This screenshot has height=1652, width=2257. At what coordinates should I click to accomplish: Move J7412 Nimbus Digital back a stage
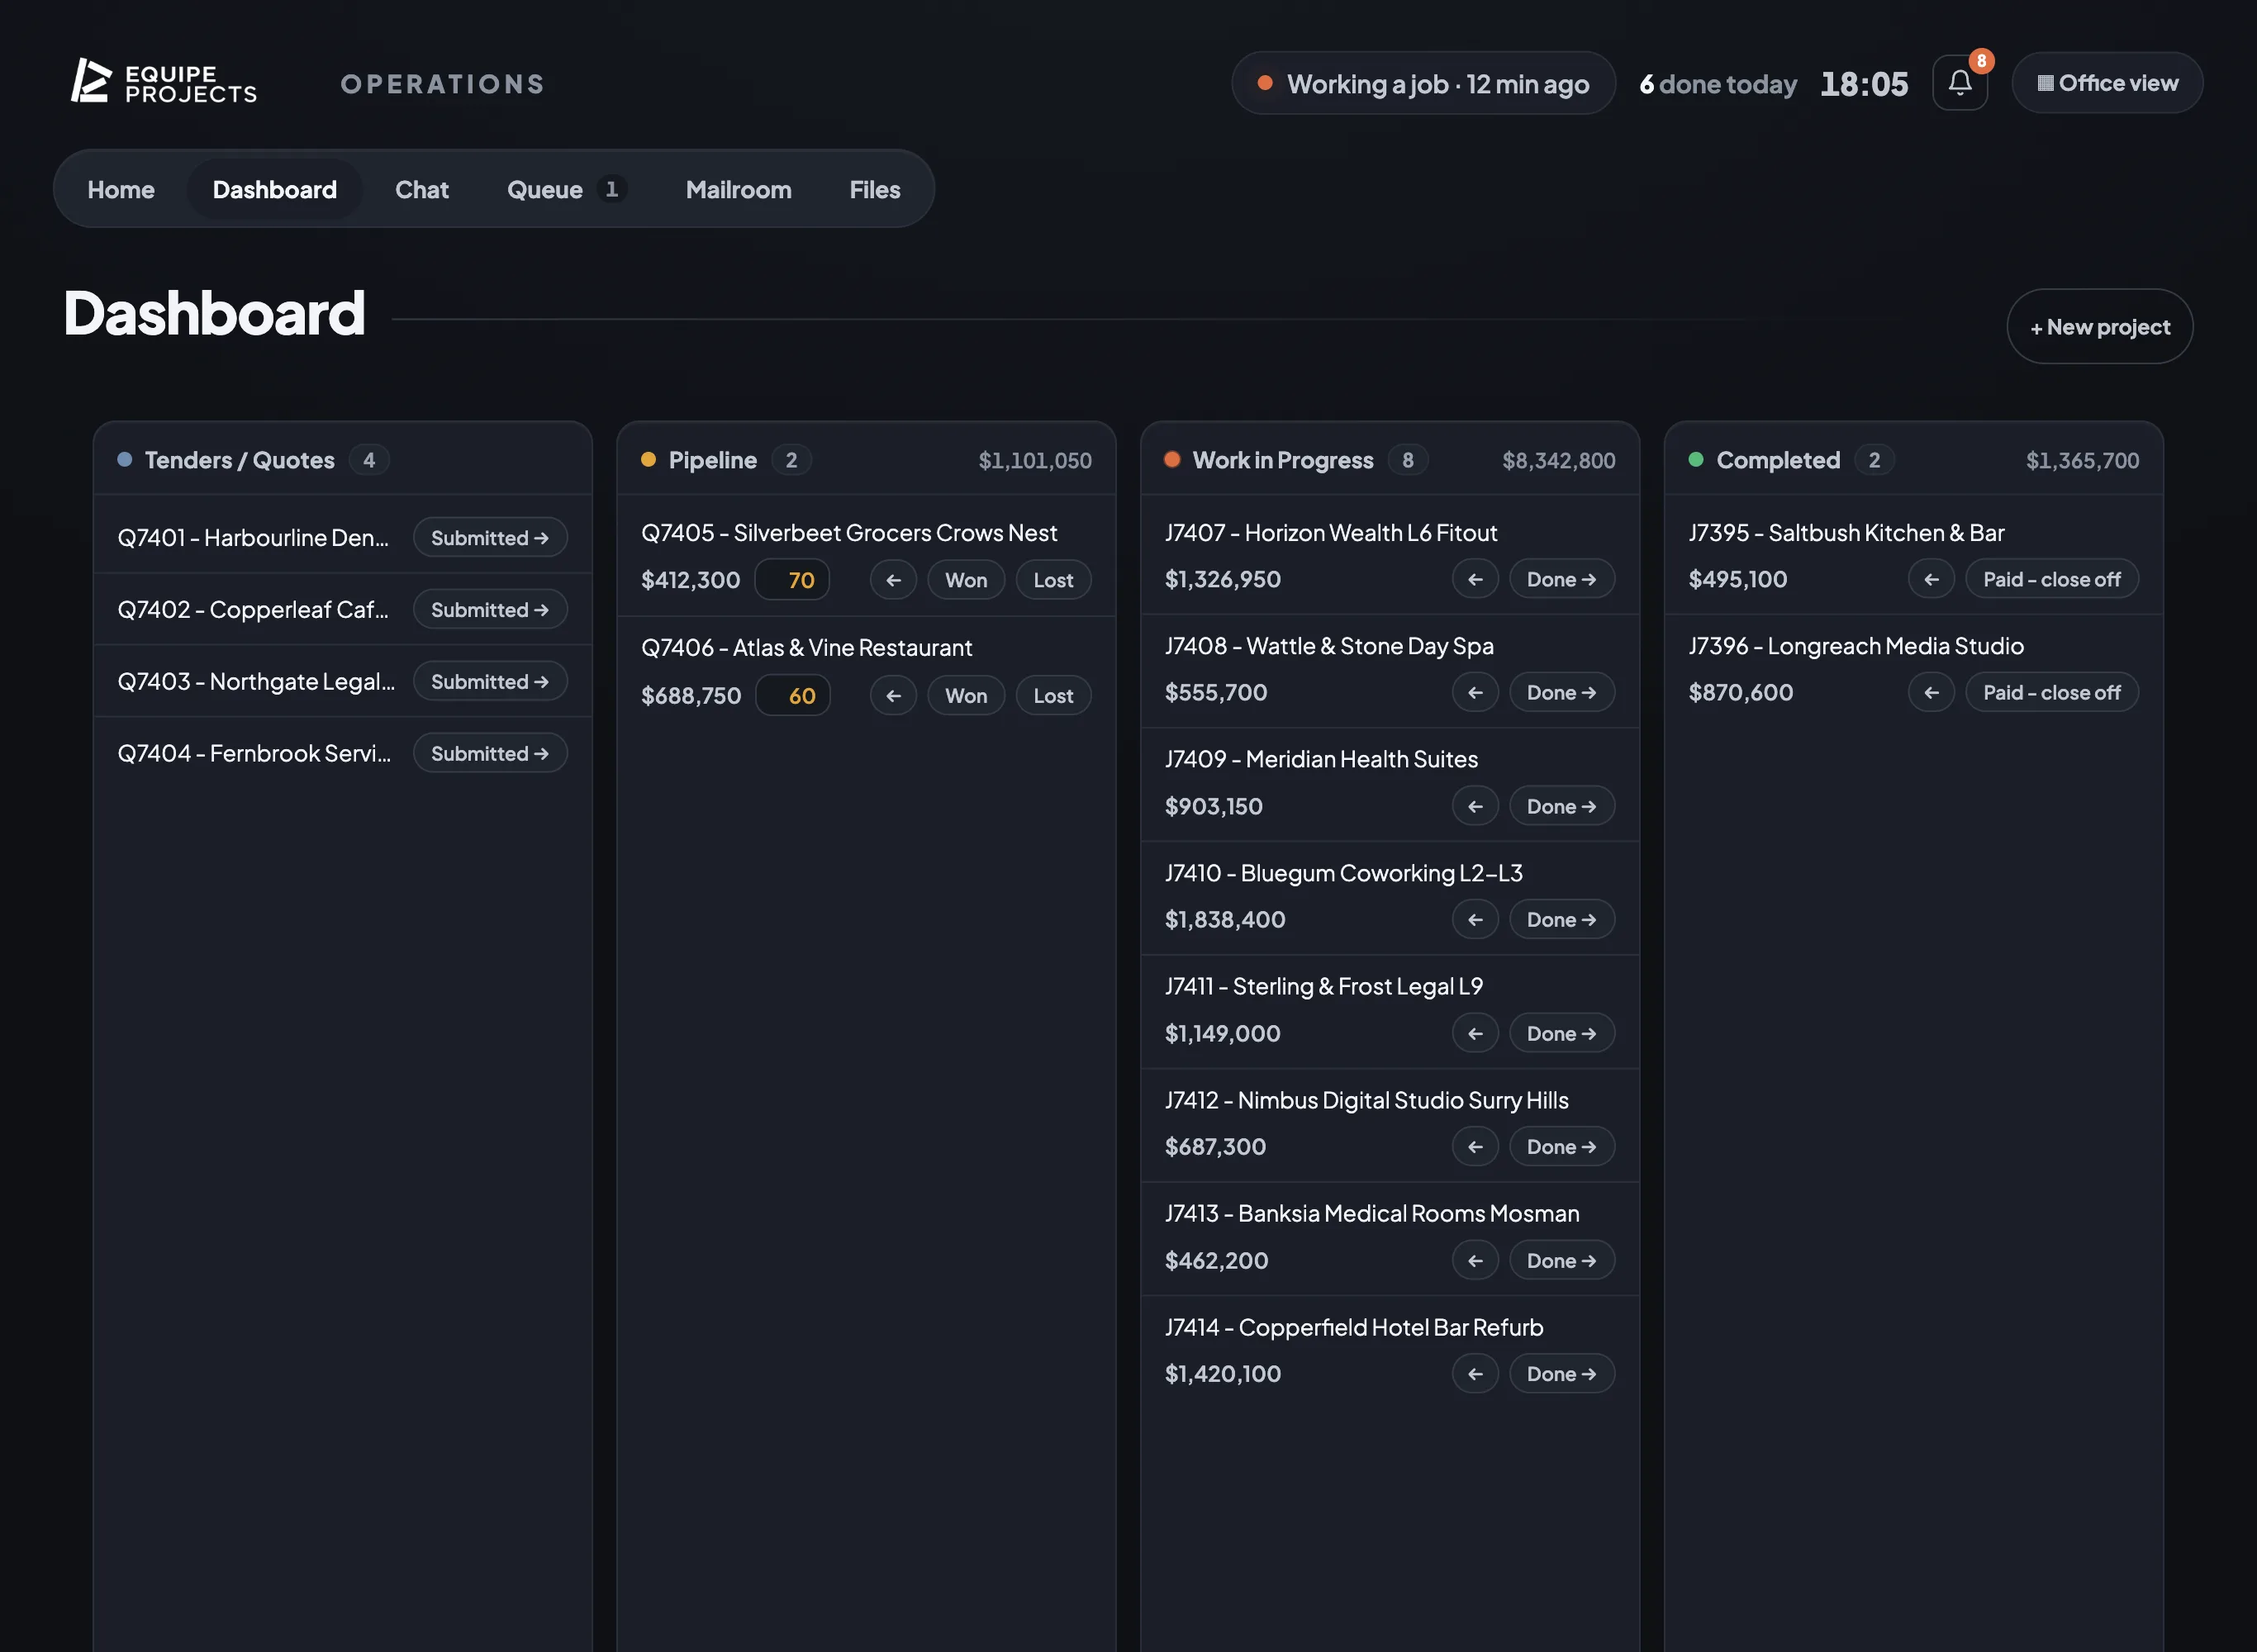click(x=1475, y=1146)
